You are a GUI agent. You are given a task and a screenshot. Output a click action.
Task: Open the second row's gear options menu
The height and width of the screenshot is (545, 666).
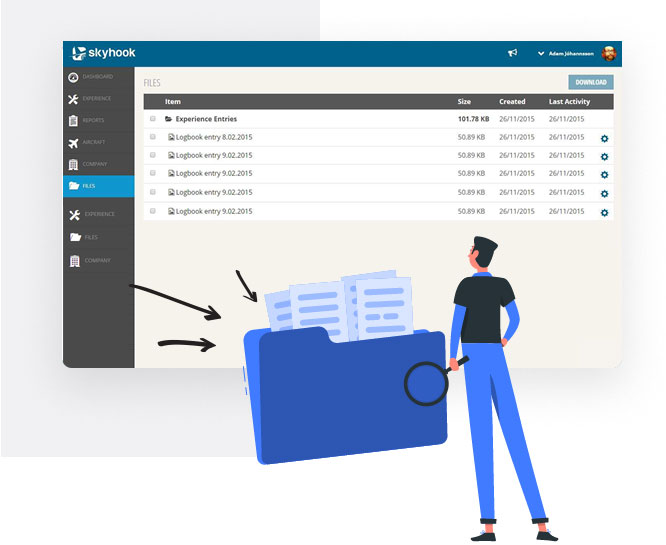click(604, 156)
